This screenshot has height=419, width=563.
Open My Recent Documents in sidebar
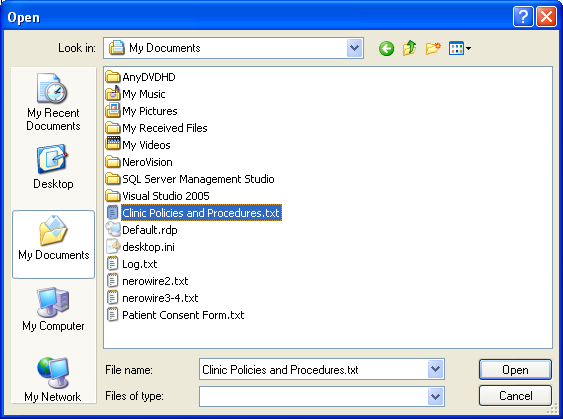(x=53, y=102)
